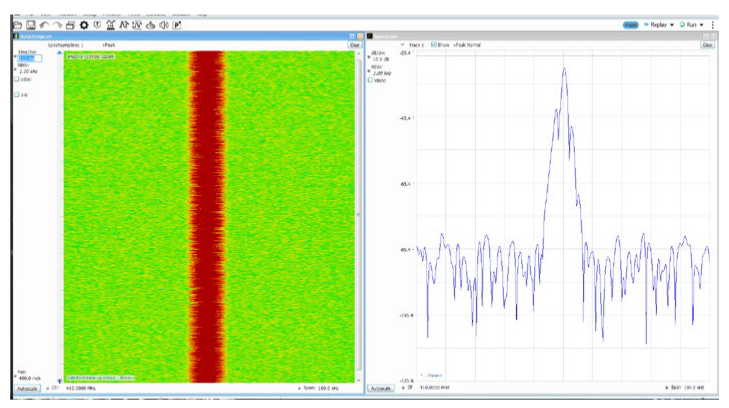Click Autoscale in the spectrum panel

point(382,387)
